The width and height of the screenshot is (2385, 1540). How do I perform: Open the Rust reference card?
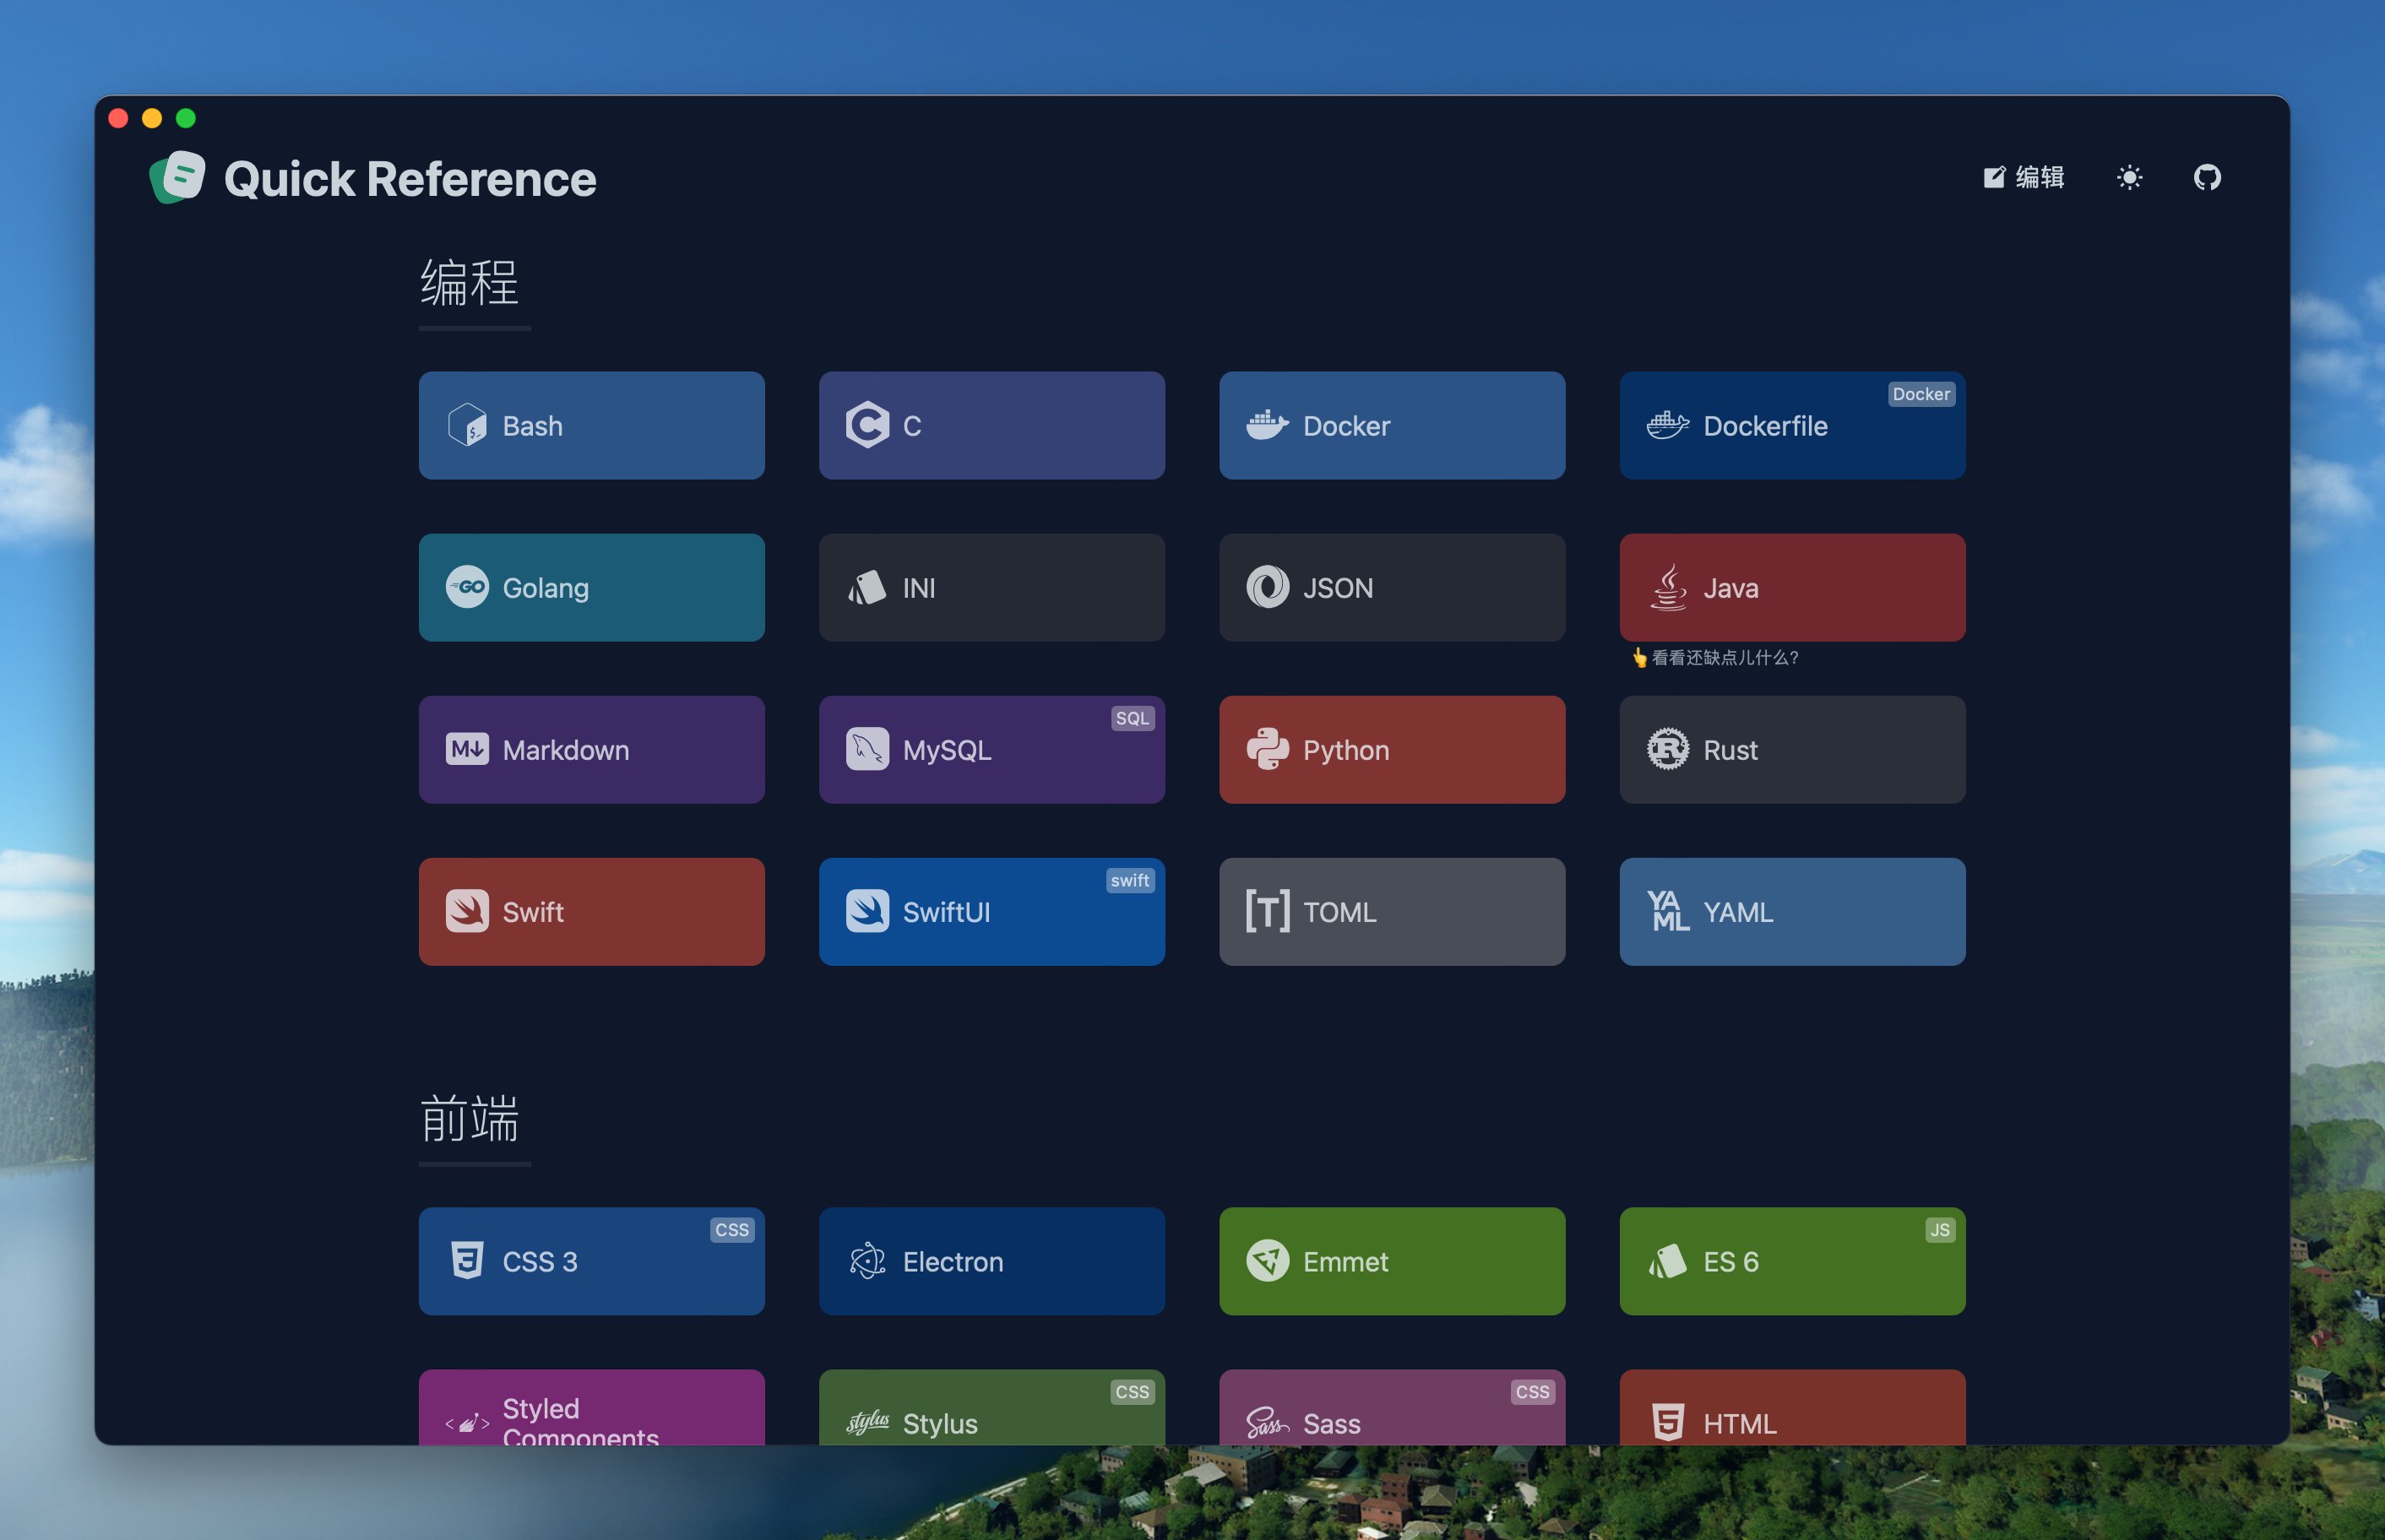pos(1792,749)
